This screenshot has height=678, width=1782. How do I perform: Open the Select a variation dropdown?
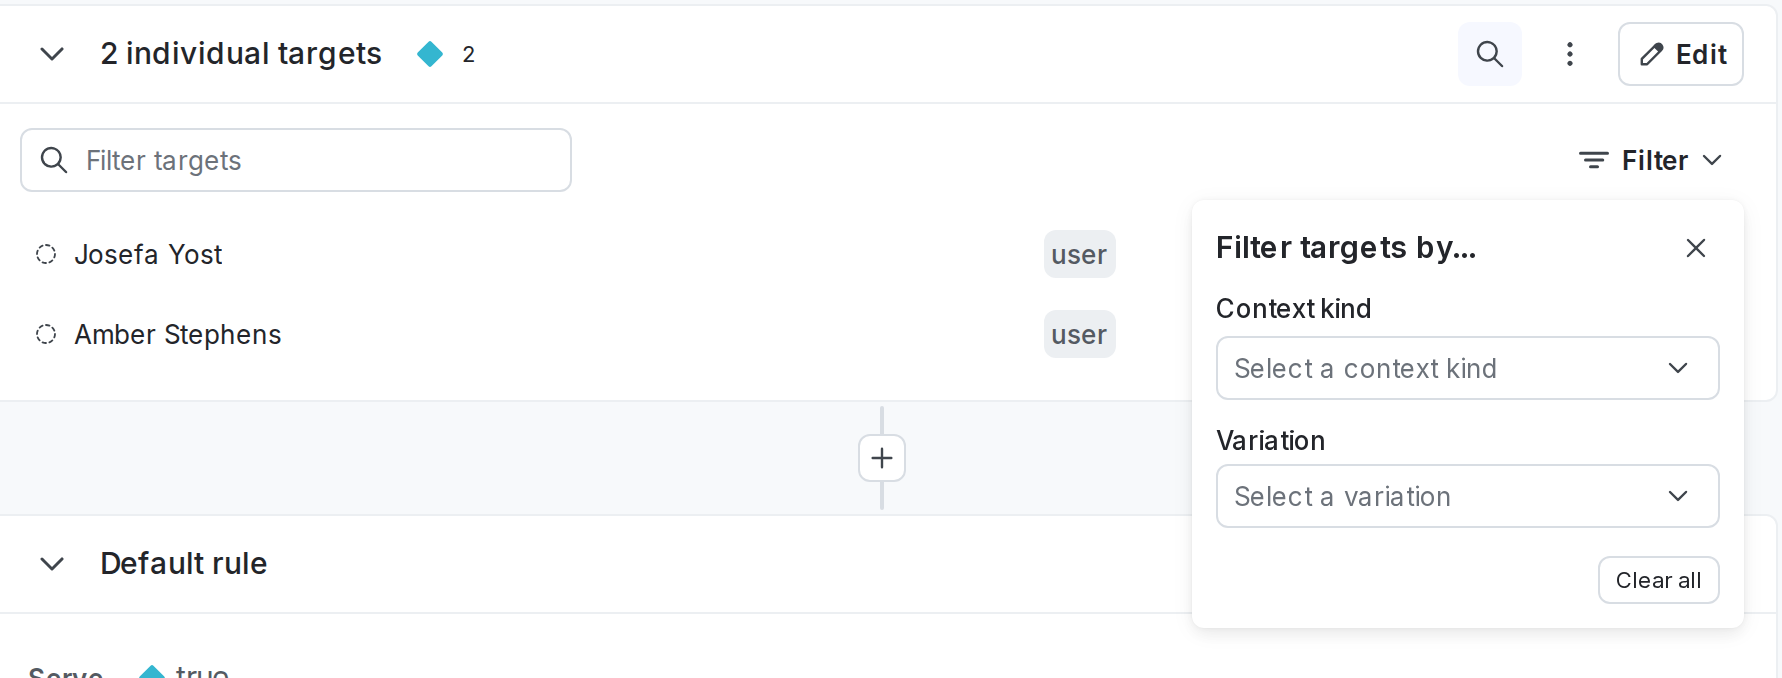1466,496
